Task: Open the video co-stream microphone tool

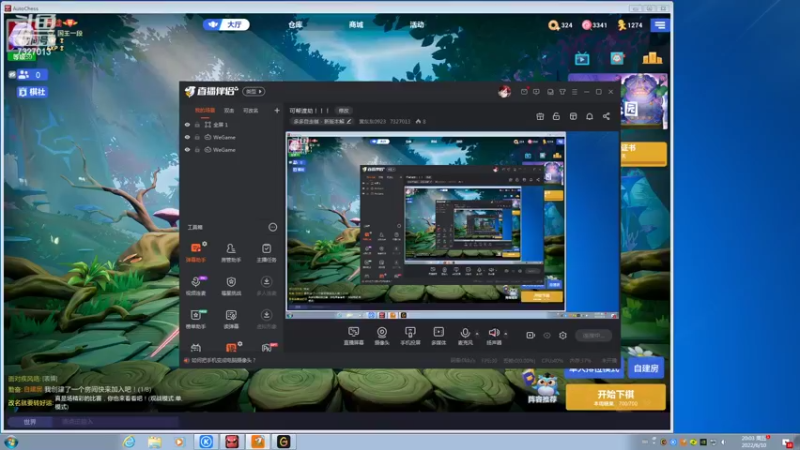Action: [196, 286]
